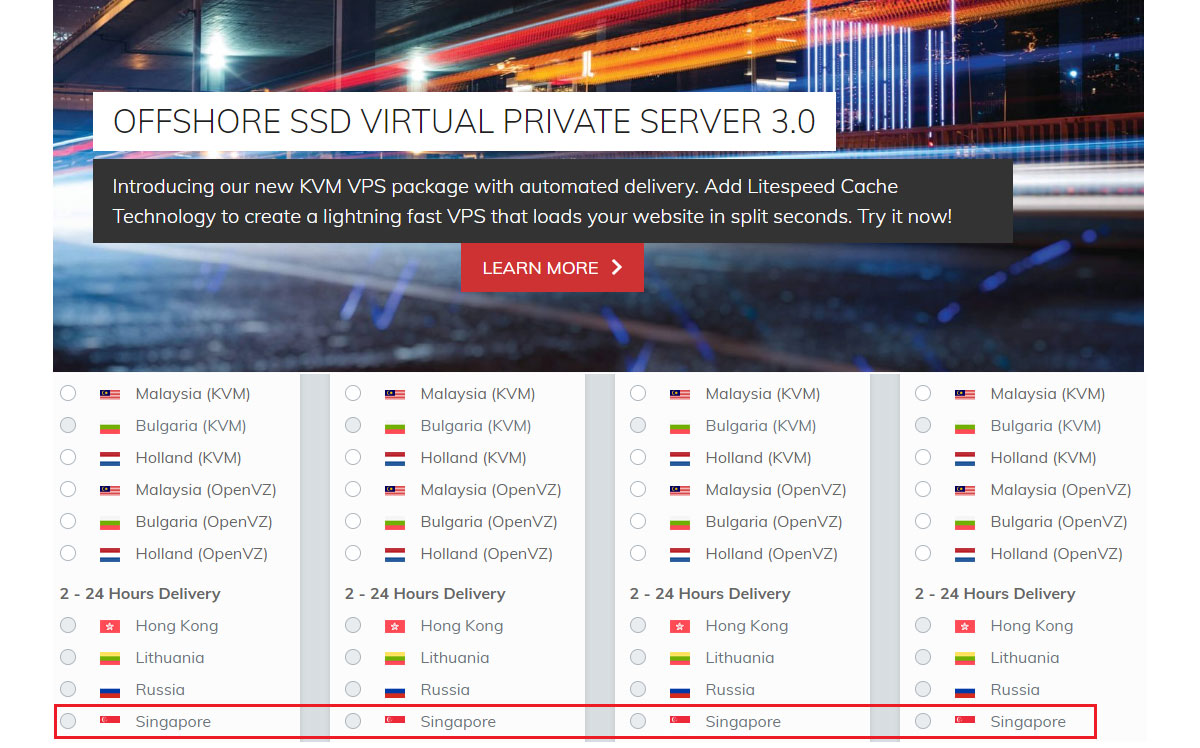
Task: Select Lithuania radio in third column
Action: click(x=638, y=657)
